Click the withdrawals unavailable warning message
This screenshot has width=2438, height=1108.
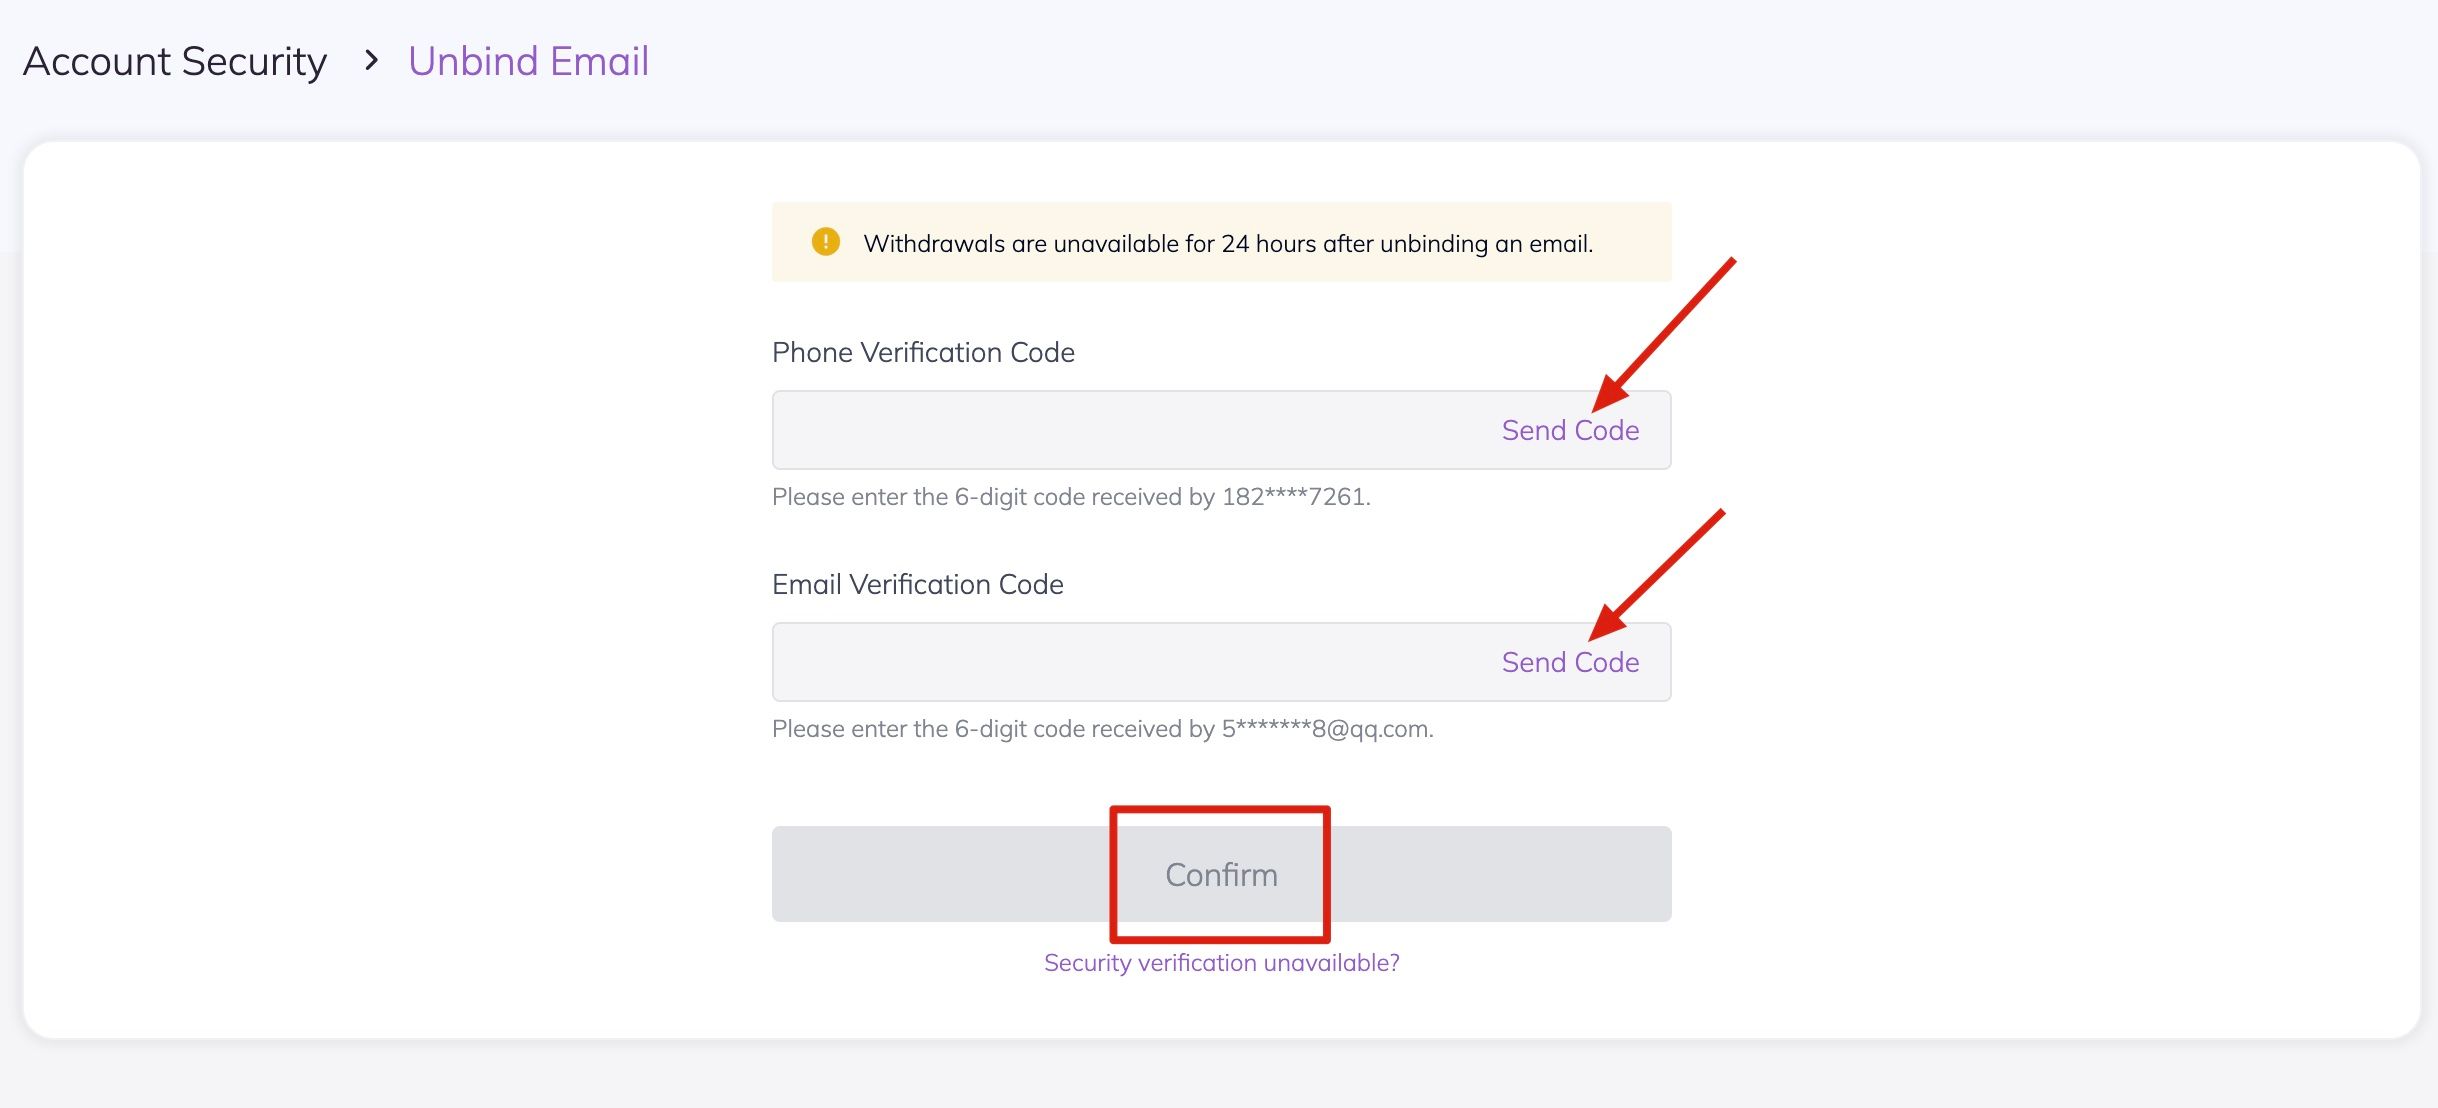click(x=1227, y=243)
